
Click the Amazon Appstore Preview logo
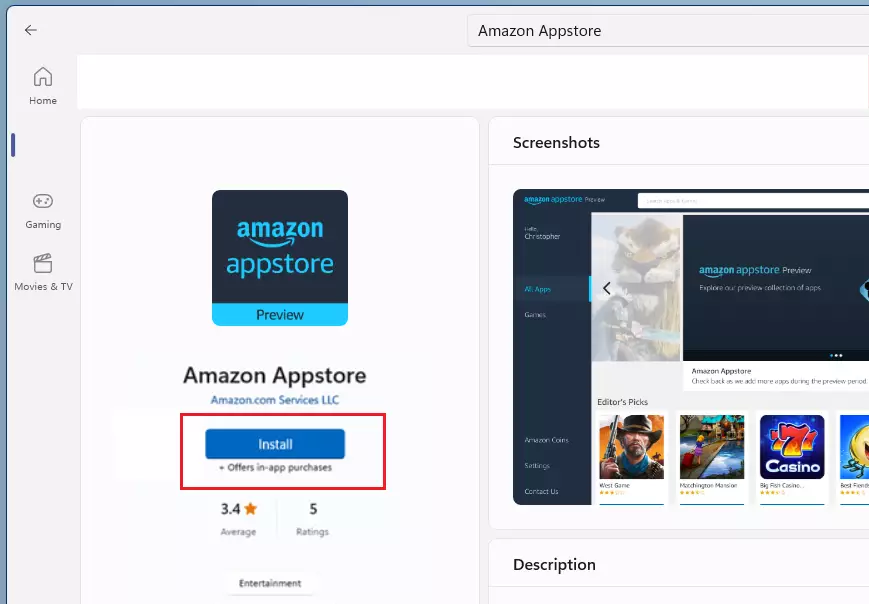280,258
